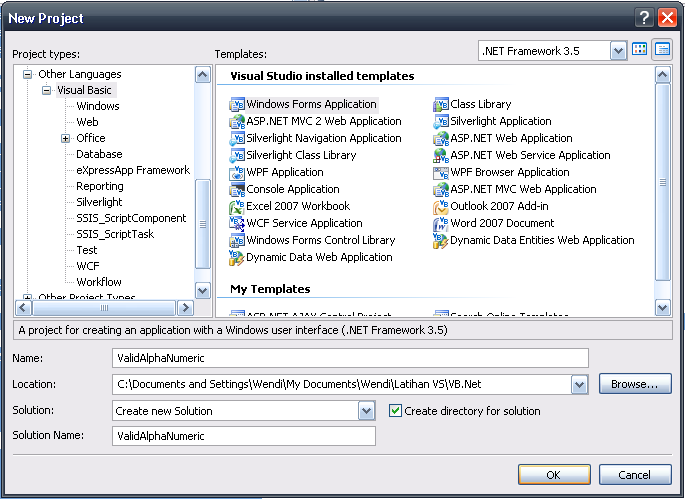The width and height of the screenshot is (685, 499).
Task: Click templates list scroll up arrow
Action: [x=663, y=75]
